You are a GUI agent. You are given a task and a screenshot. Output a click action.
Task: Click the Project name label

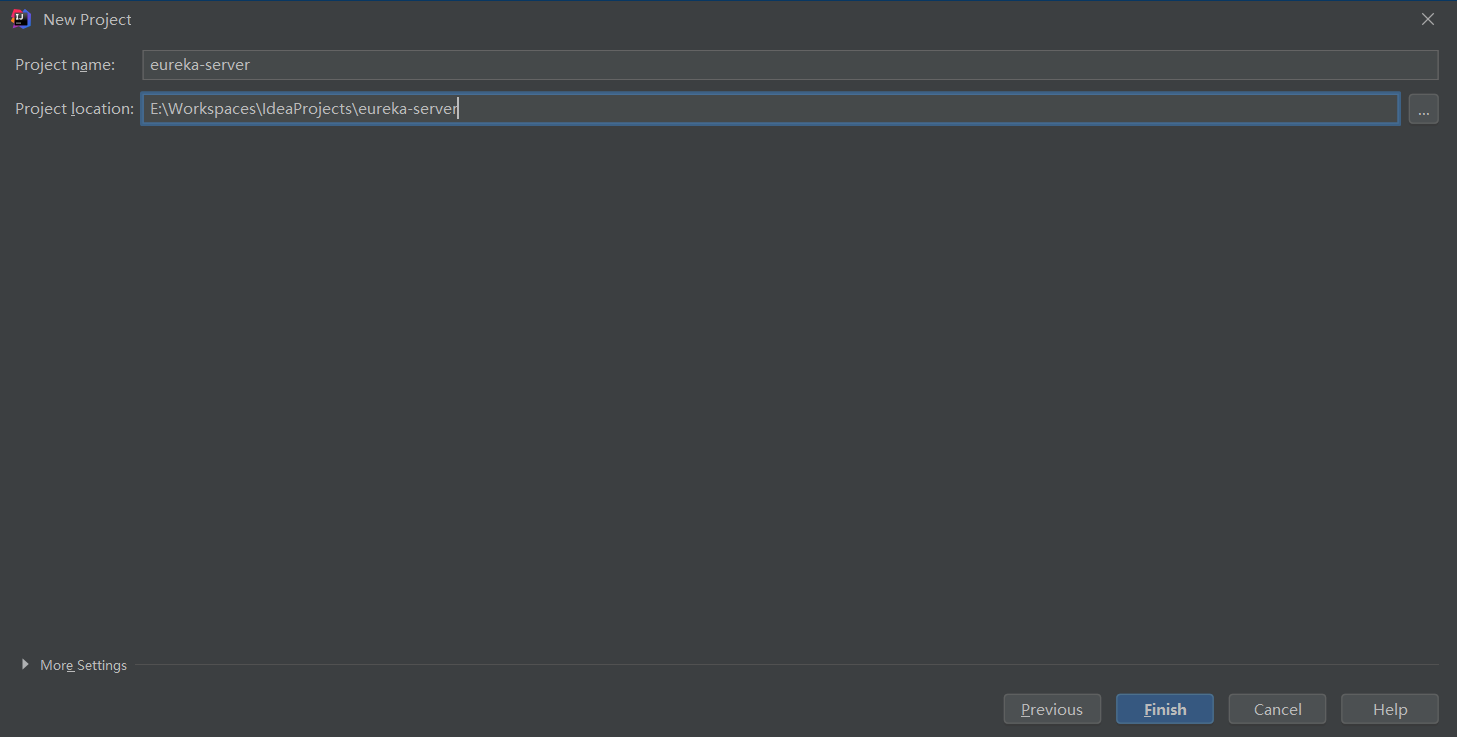click(65, 65)
